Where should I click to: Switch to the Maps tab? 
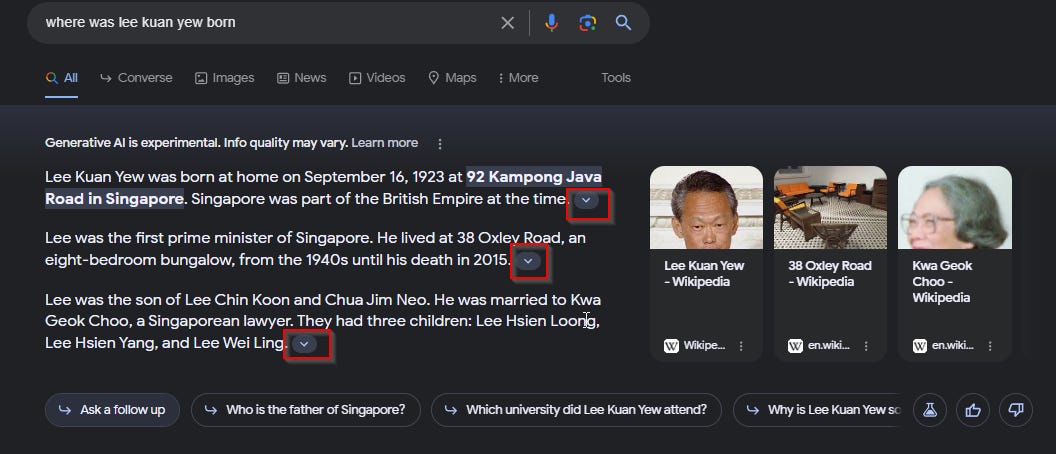[x=452, y=78]
